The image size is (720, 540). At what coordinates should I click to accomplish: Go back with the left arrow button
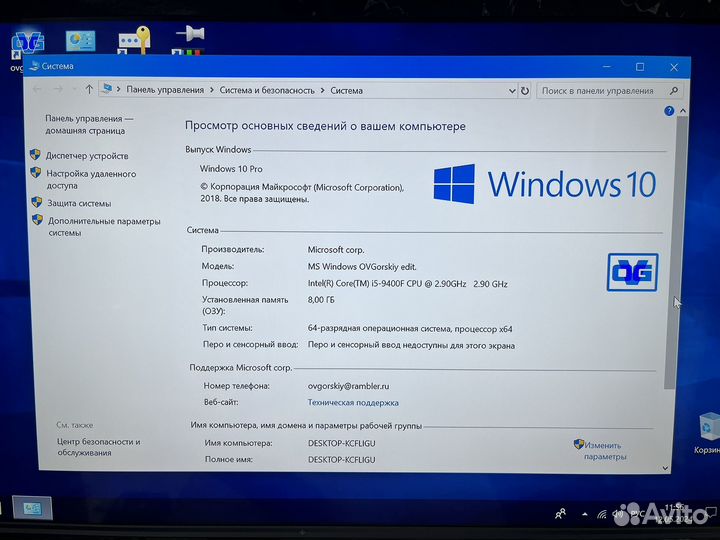pos(37,90)
